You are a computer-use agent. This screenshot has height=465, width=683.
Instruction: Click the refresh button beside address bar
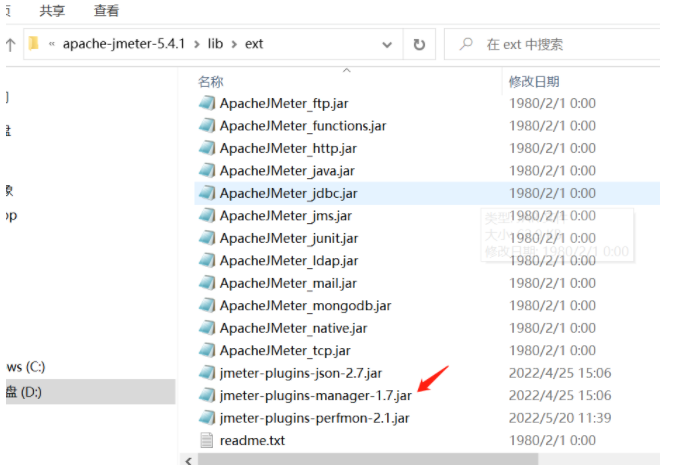[x=419, y=44]
